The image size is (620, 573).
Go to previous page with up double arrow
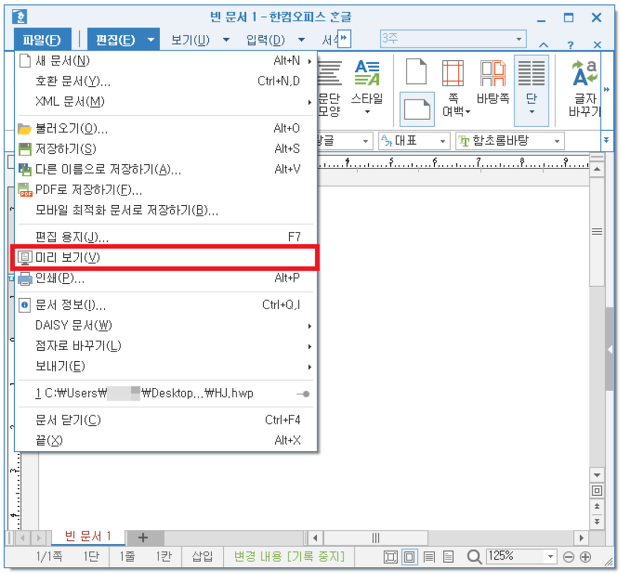(x=597, y=507)
